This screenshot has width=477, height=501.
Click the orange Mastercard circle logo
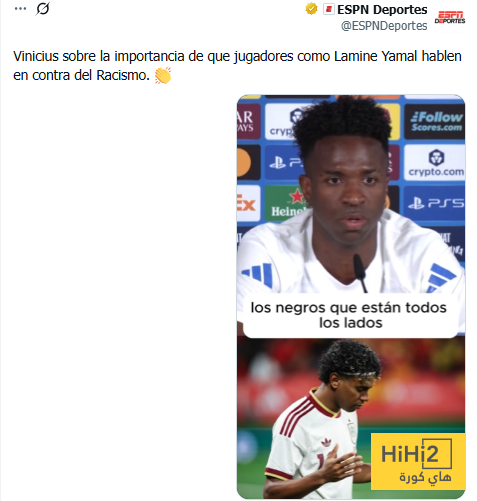pyautogui.click(x=245, y=162)
